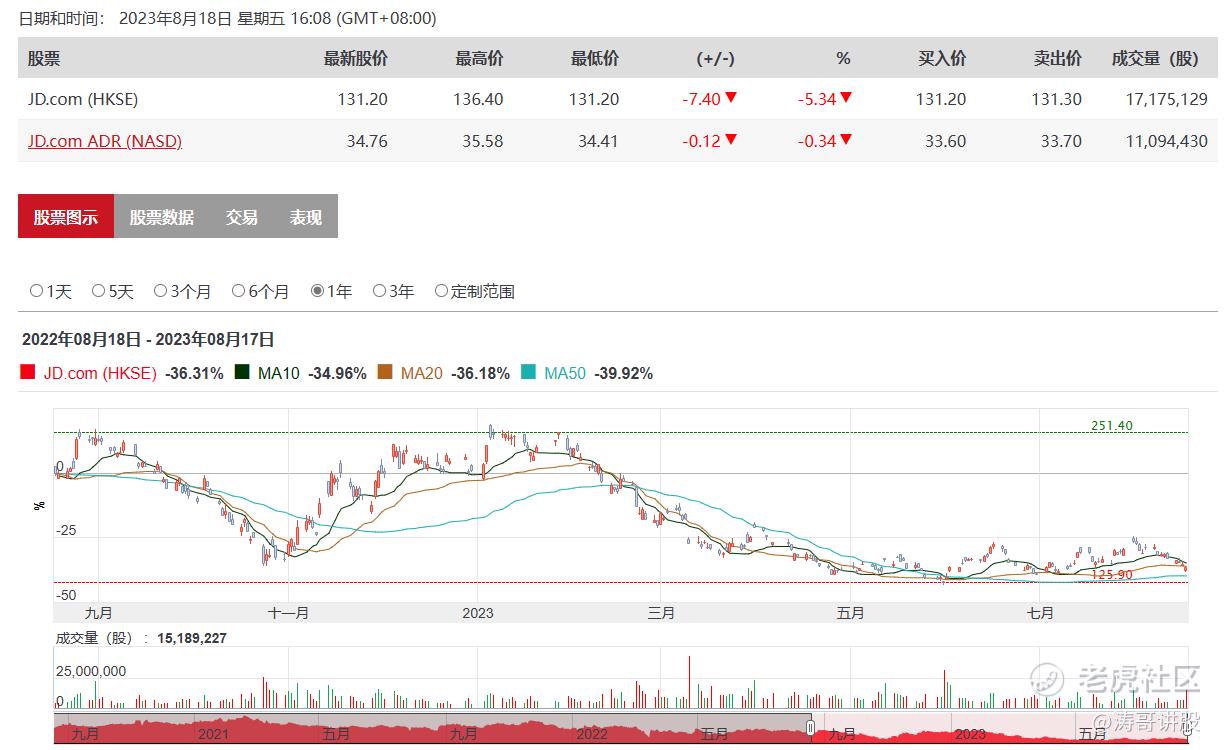
Task: Click the ADR latest price 34.76 cell
Action: click(x=367, y=141)
